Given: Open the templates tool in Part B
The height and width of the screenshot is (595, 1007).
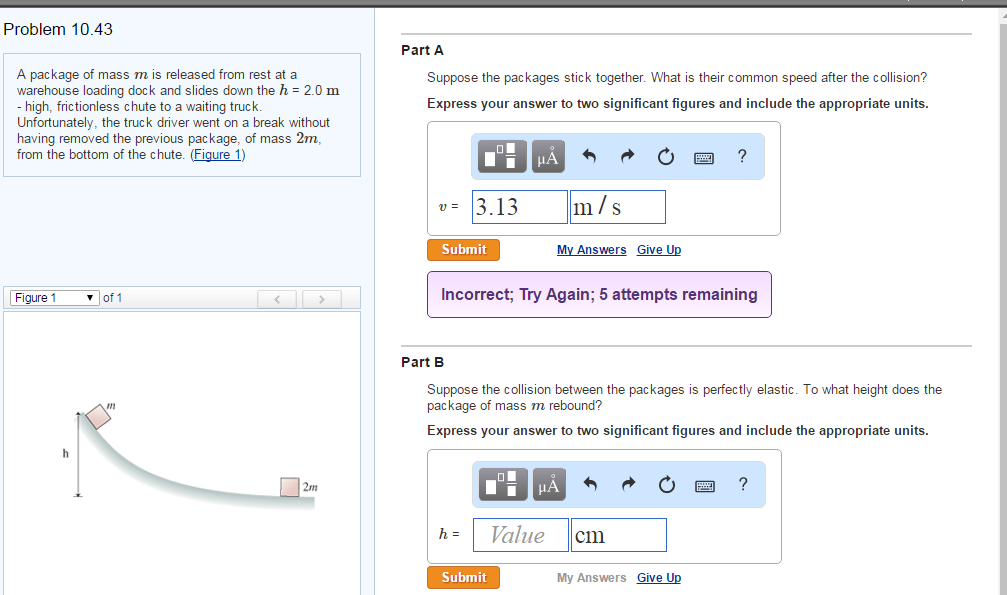Looking at the screenshot, I should (x=503, y=485).
